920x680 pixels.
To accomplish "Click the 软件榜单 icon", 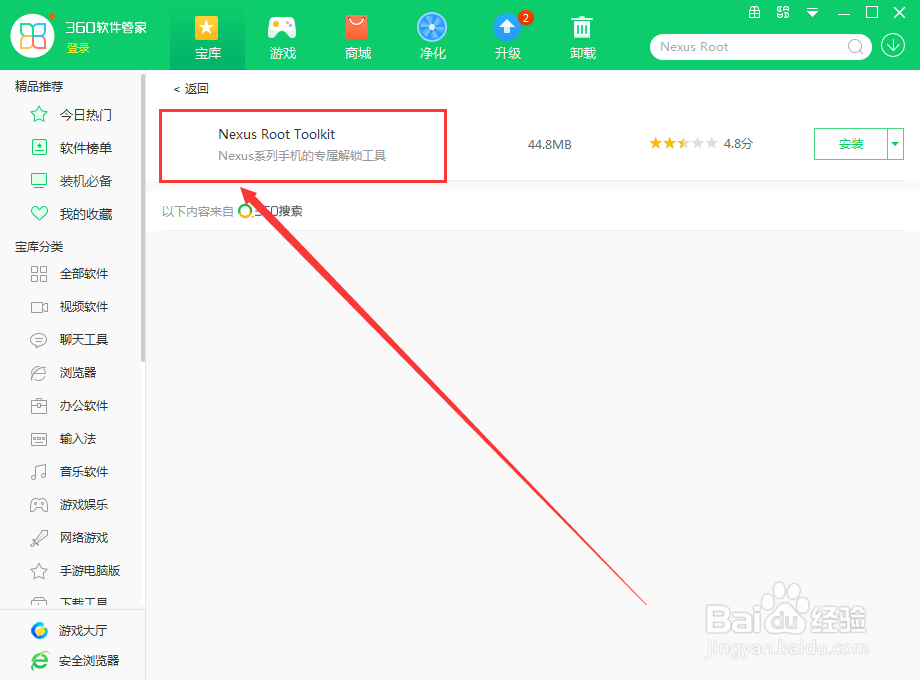I will [39, 147].
